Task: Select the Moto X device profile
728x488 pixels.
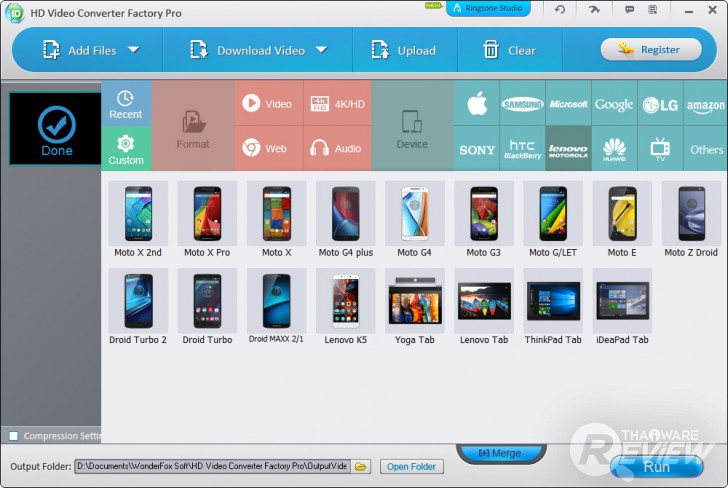Action: tap(276, 220)
